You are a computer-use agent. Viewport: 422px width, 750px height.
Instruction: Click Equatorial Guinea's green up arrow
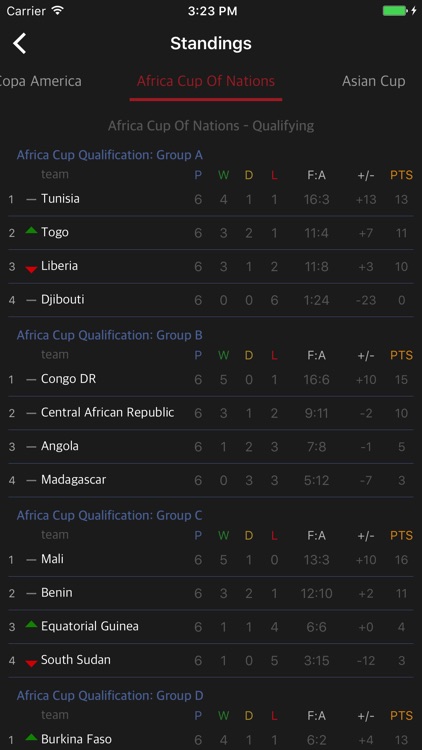click(x=31, y=624)
